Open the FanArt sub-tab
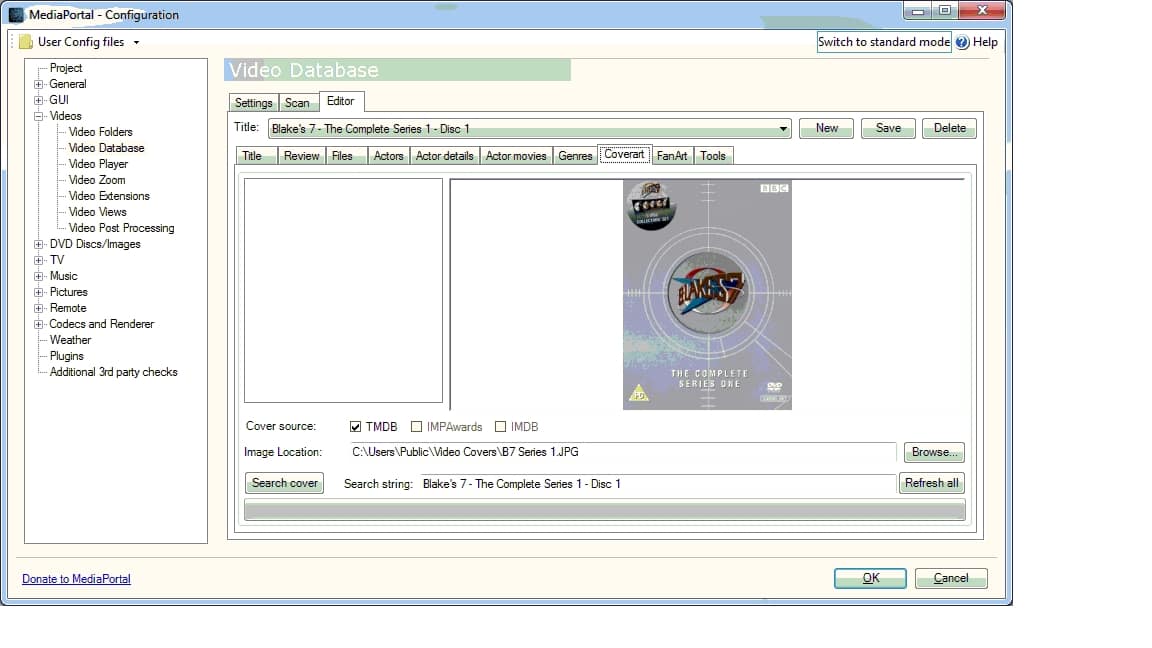1152x648 pixels. click(672, 156)
